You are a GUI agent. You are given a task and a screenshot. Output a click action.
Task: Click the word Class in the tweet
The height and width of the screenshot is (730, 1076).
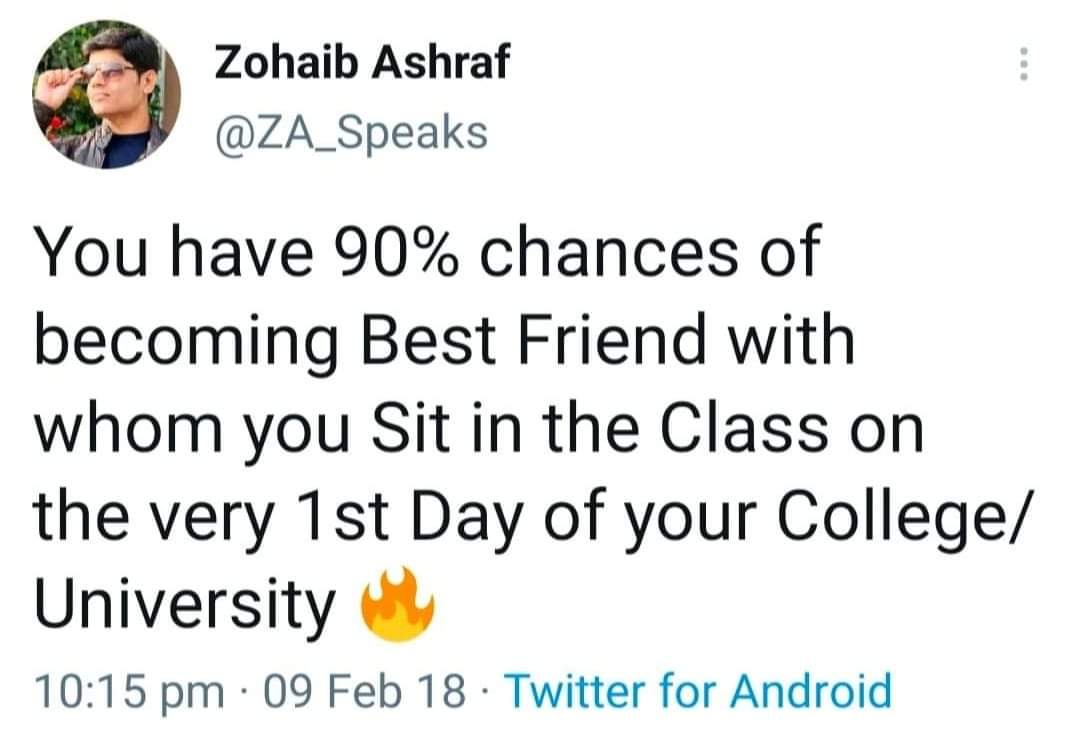pos(744,429)
